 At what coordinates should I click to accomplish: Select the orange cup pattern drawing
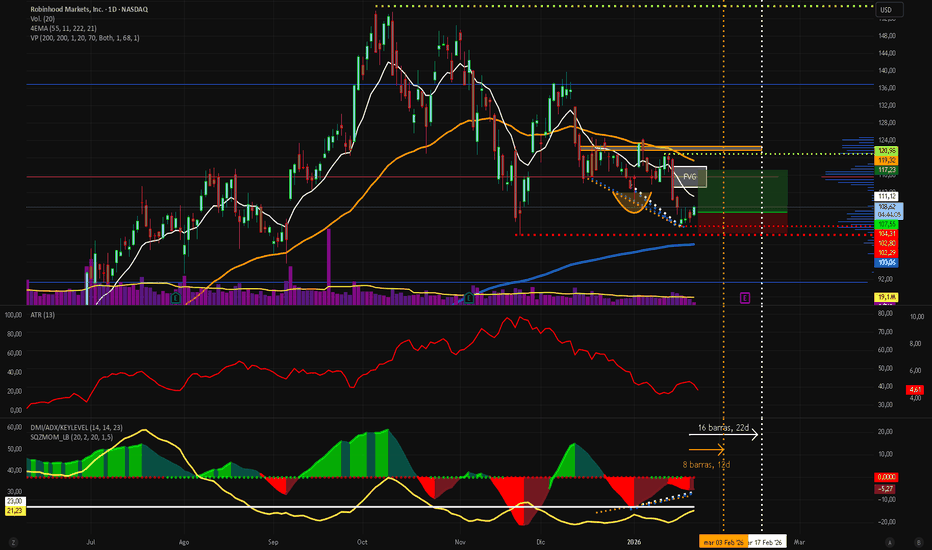tap(630, 203)
